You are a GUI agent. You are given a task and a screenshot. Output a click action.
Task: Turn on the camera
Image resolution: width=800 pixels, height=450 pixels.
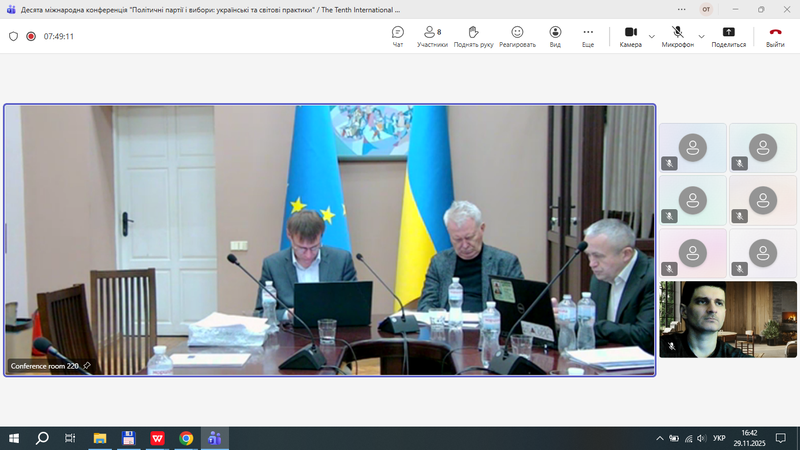coord(630,36)
